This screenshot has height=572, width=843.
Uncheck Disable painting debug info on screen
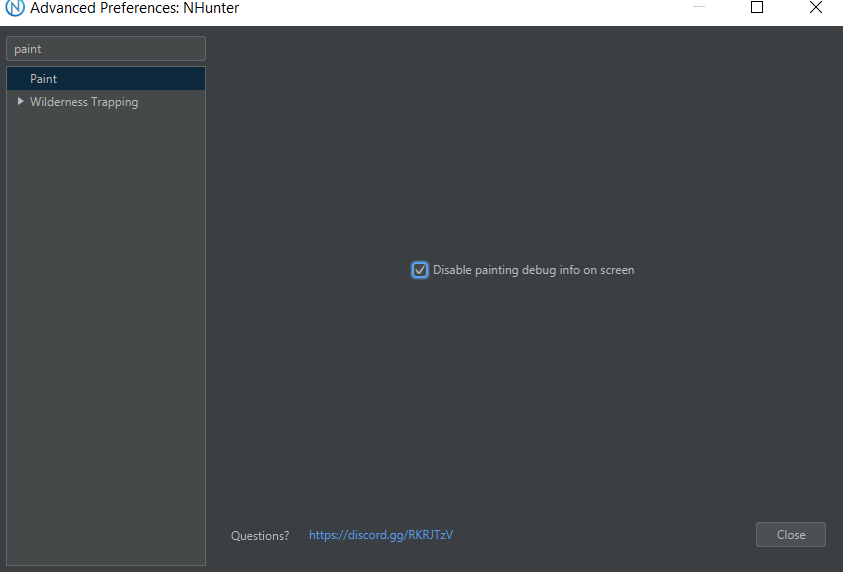click(420, 270)
